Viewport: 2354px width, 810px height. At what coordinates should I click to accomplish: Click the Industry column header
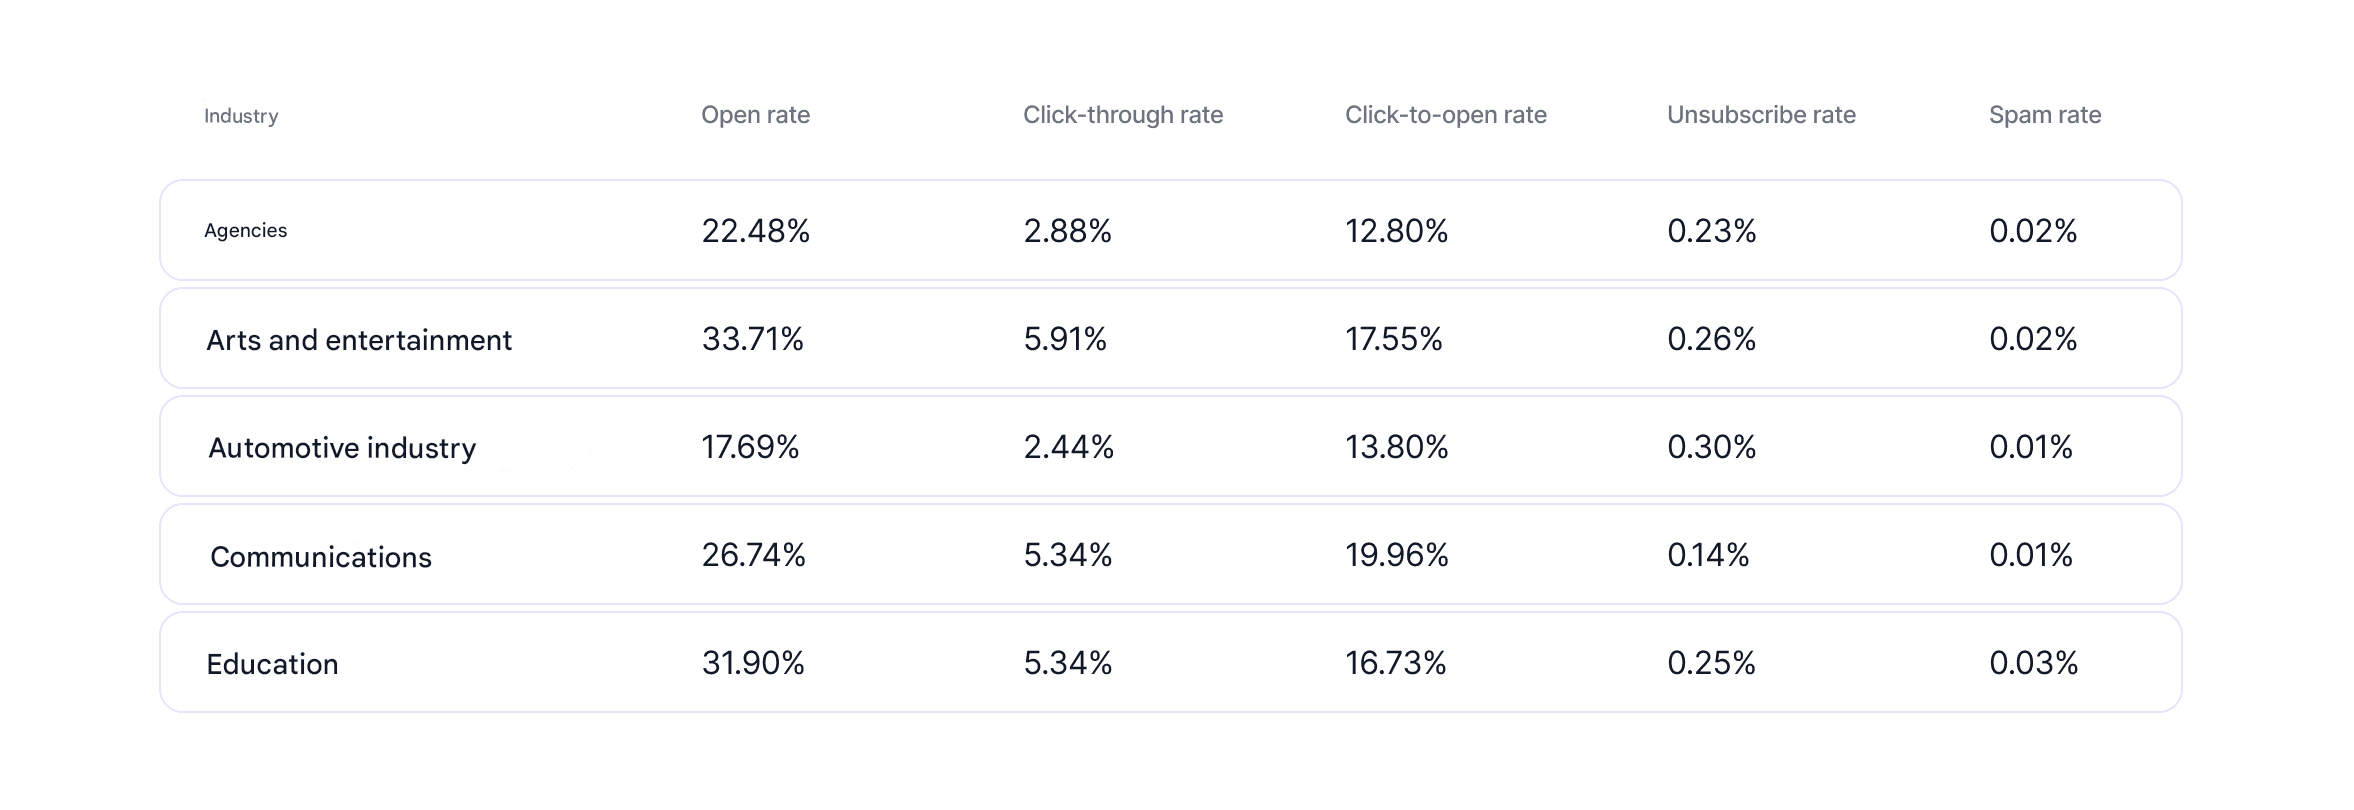click(x=241, y=116)
